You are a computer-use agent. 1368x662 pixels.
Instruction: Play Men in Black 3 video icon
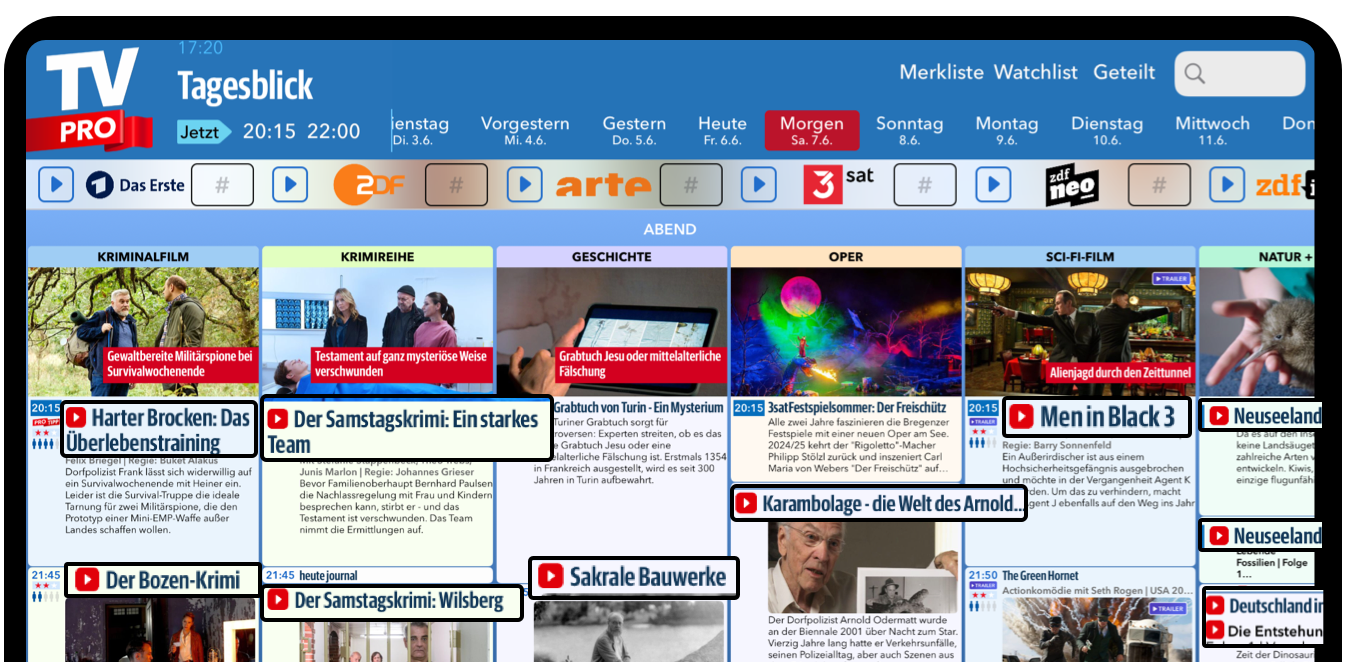(1021, 417)
